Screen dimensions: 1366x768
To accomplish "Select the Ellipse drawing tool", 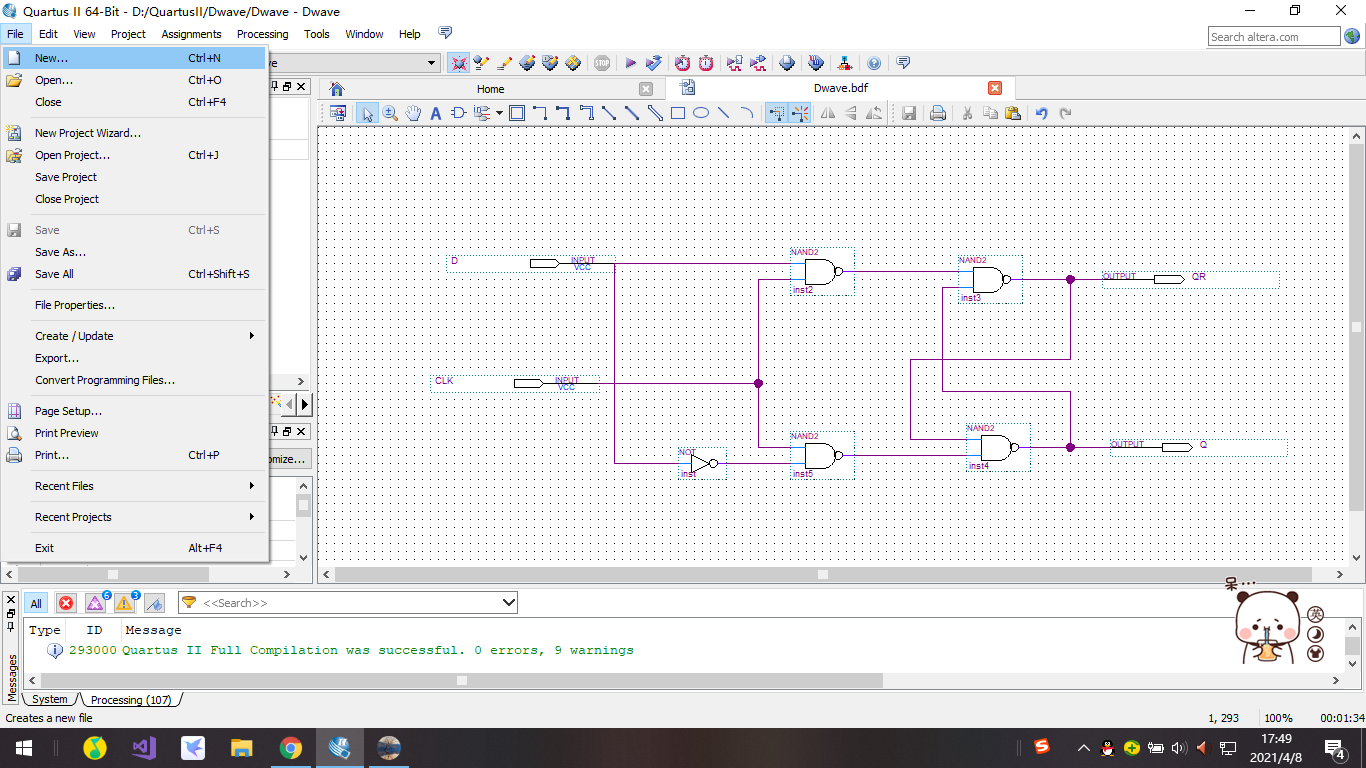I will point(703,113).
